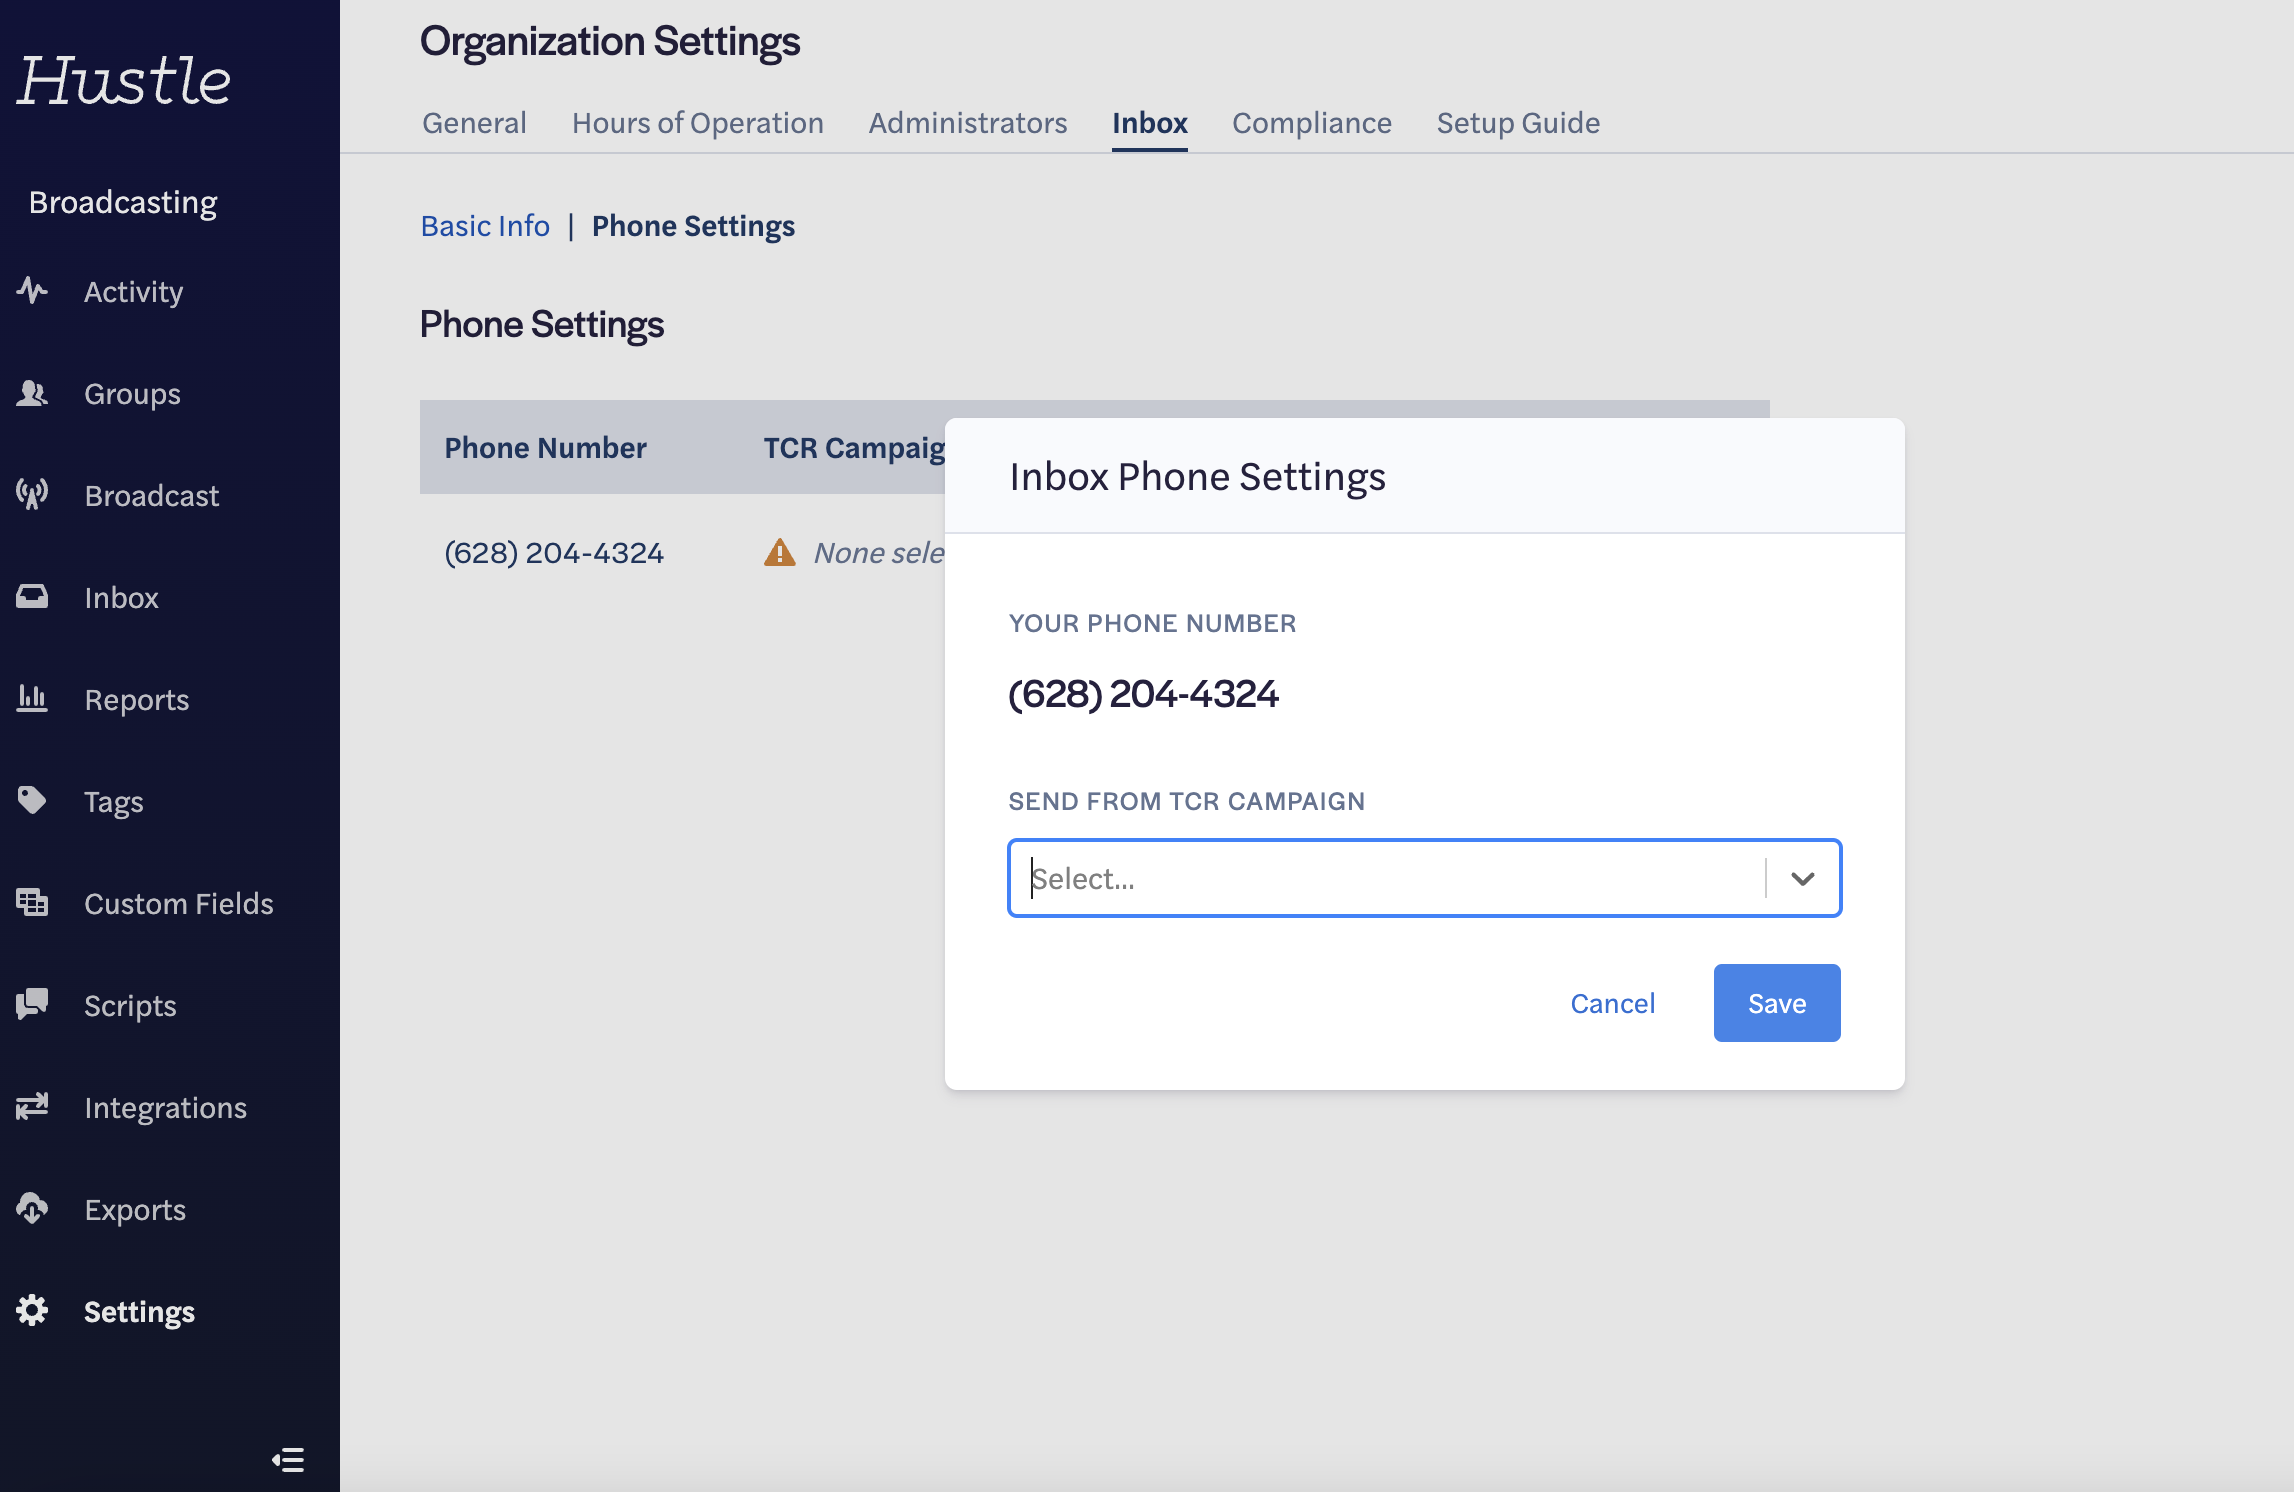Click the Hustle logo
The height and width of the screenshot is (1492, 2294).
tap(123, 82)
